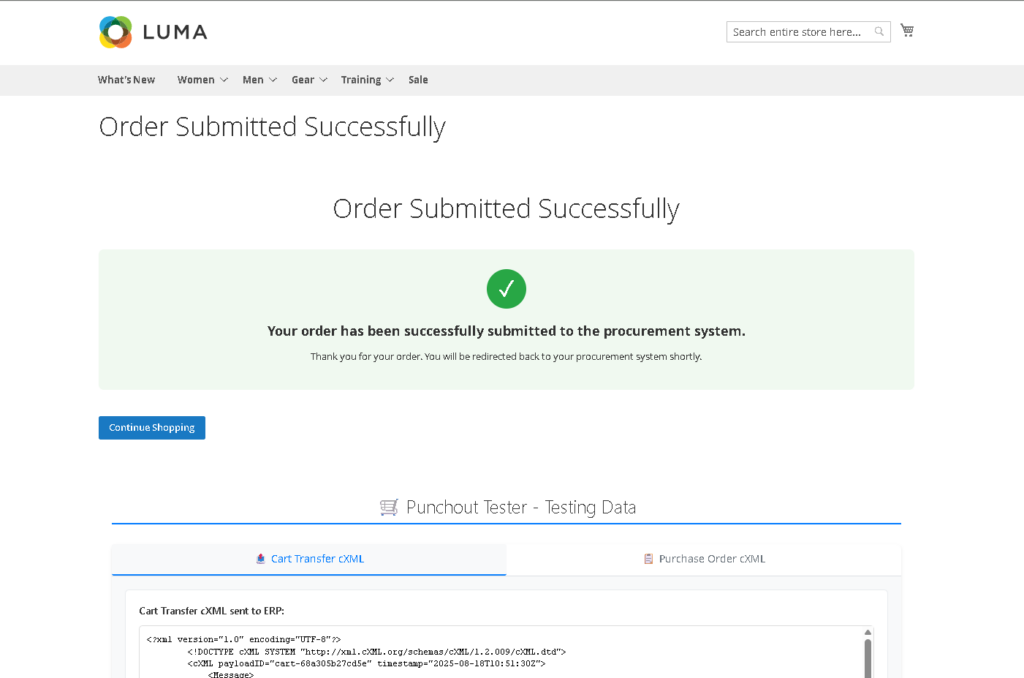Expand the Training menu chevron
This screenshot has height=678, width=1024.
pos(390,80)
